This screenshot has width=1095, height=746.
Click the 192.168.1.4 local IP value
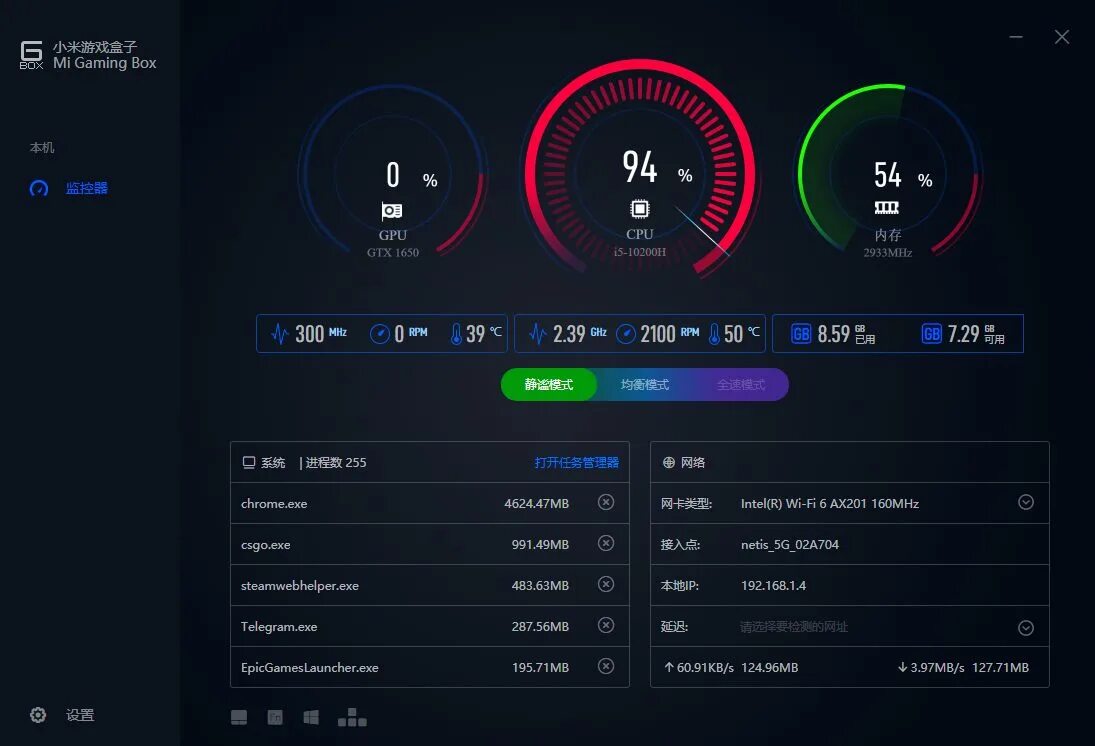pos(773,585)
